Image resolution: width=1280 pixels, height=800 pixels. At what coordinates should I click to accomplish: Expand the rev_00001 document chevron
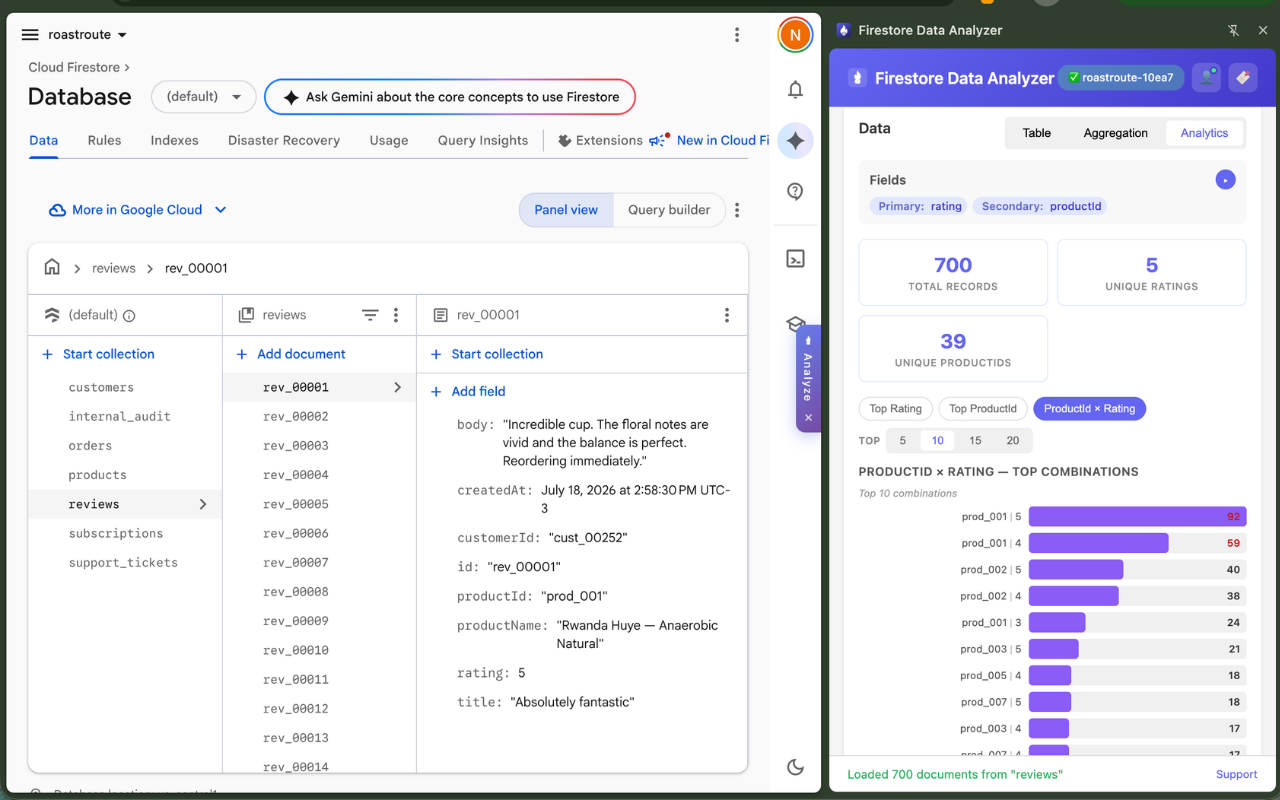[x=397, y=387]
